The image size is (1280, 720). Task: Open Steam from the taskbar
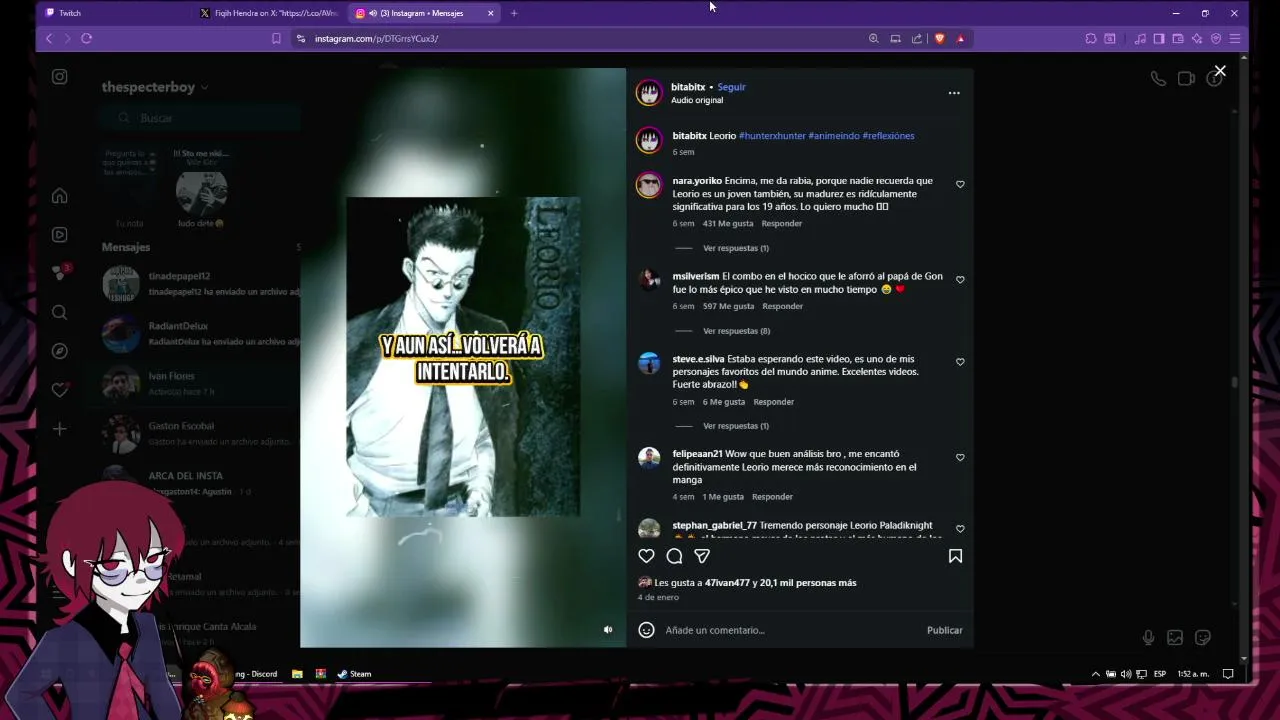tap(354, 674)
